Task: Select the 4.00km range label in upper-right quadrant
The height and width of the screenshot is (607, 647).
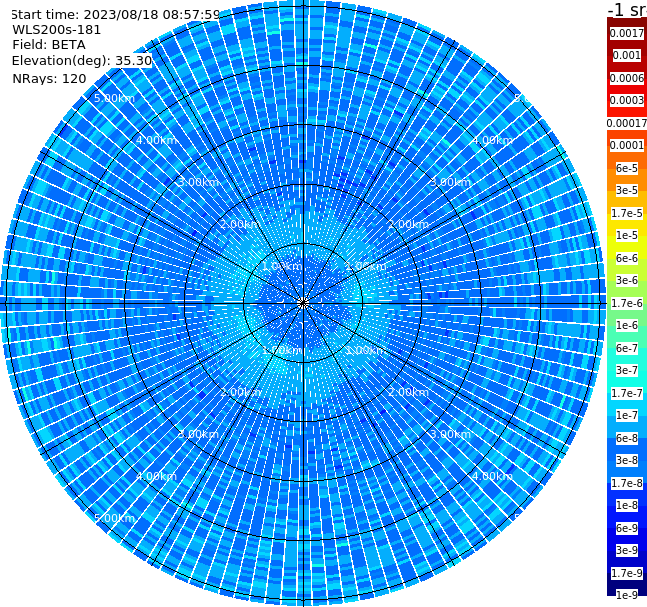Action: click(x=492, y=140)
